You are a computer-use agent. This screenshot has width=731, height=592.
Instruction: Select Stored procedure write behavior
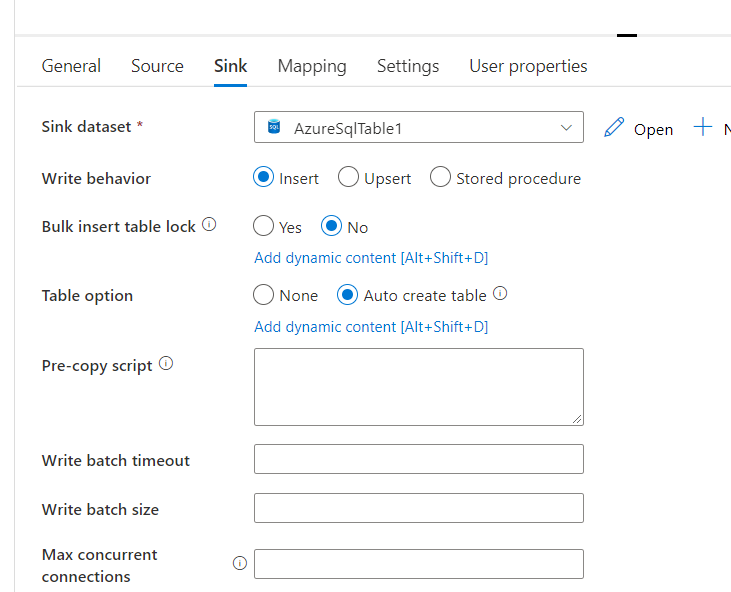(441, 177)
